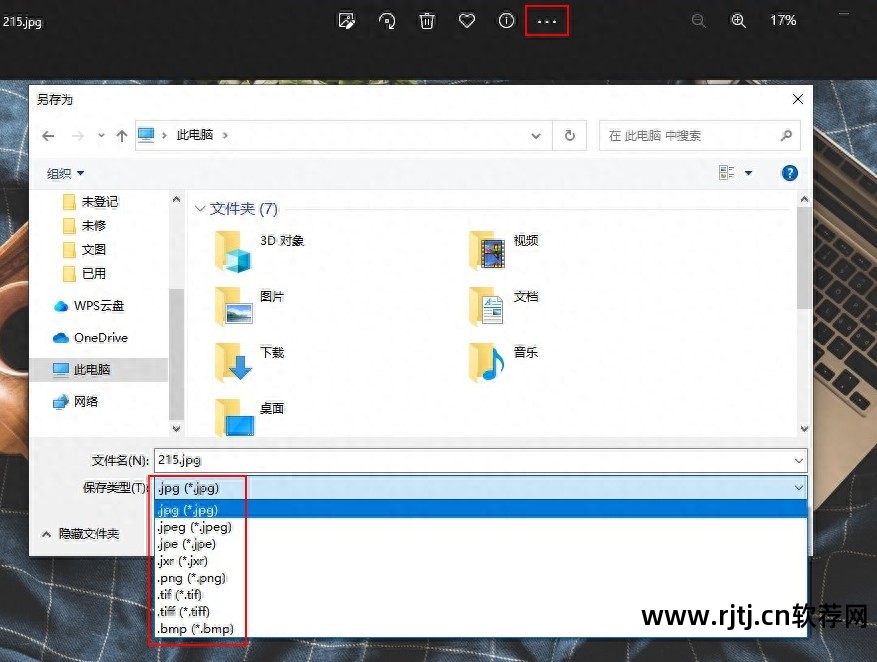Open the 视频 folder
The width and height of the screenshot is (877, 662).
point(503,250)
